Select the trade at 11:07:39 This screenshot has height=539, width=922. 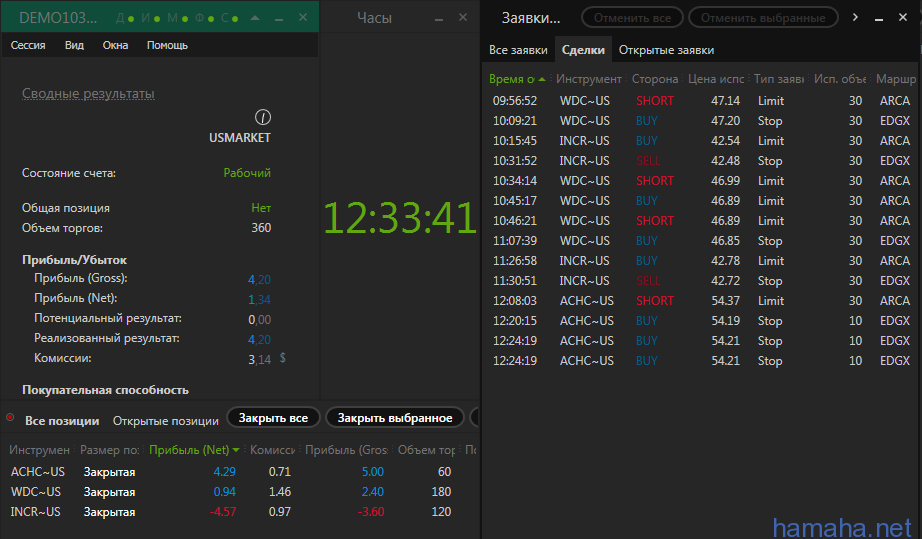click(701, 240)
